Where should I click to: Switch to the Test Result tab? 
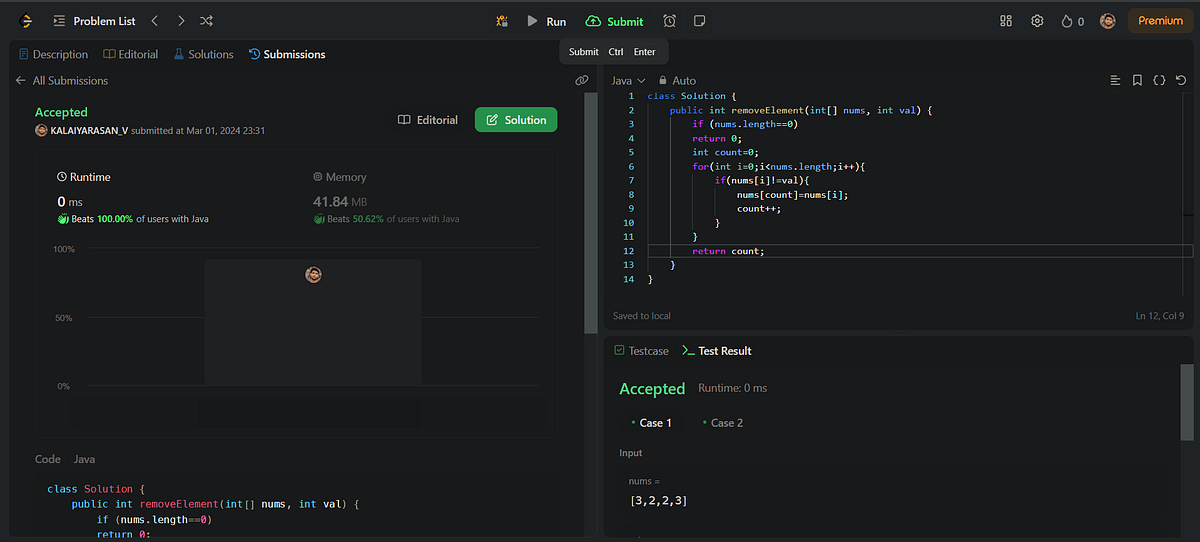(x=716, y=351)
